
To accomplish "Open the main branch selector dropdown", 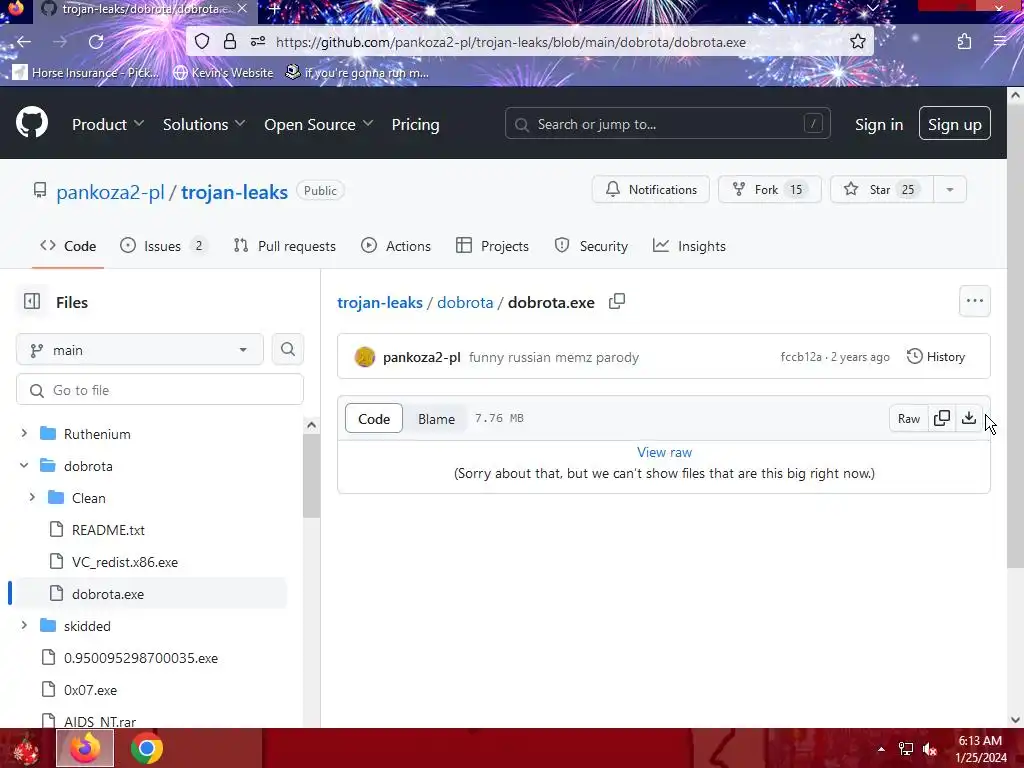I will (x=140, y=349).
